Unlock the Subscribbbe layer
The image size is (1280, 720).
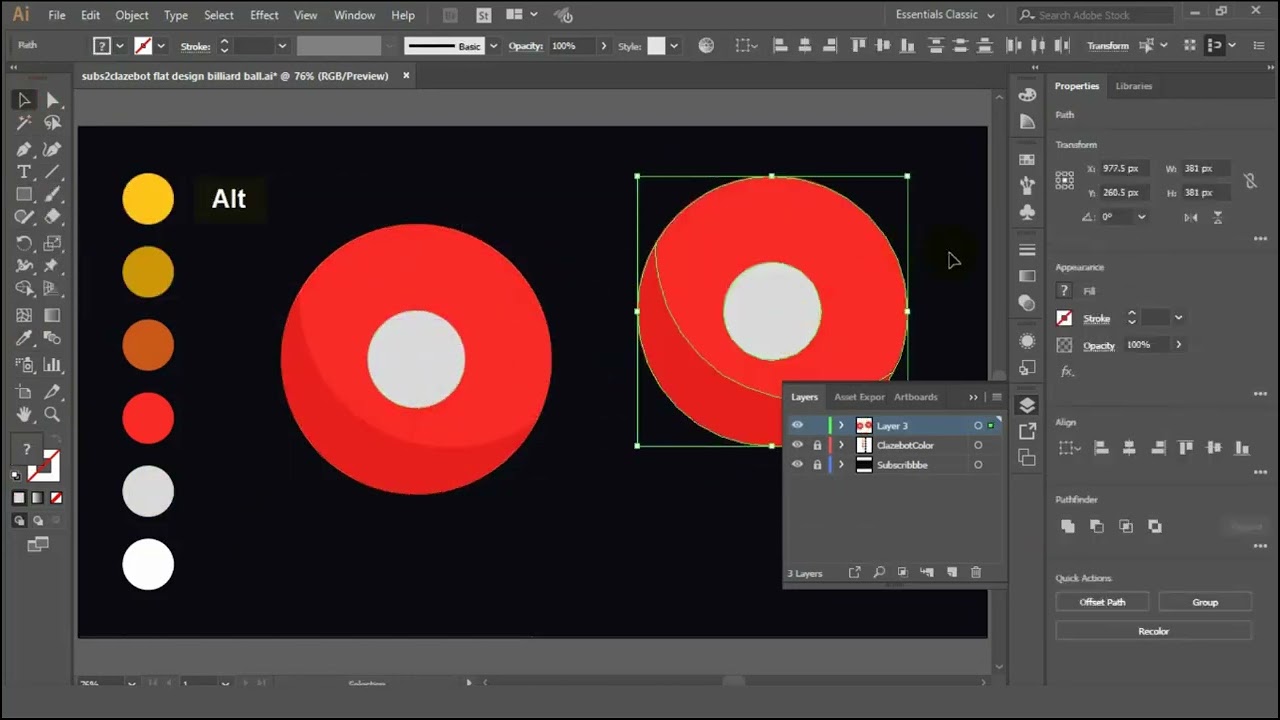[x=817, y=465]
